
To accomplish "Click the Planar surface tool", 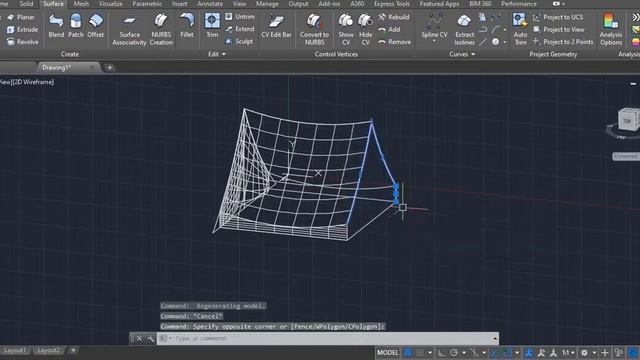I will (21, 17).
